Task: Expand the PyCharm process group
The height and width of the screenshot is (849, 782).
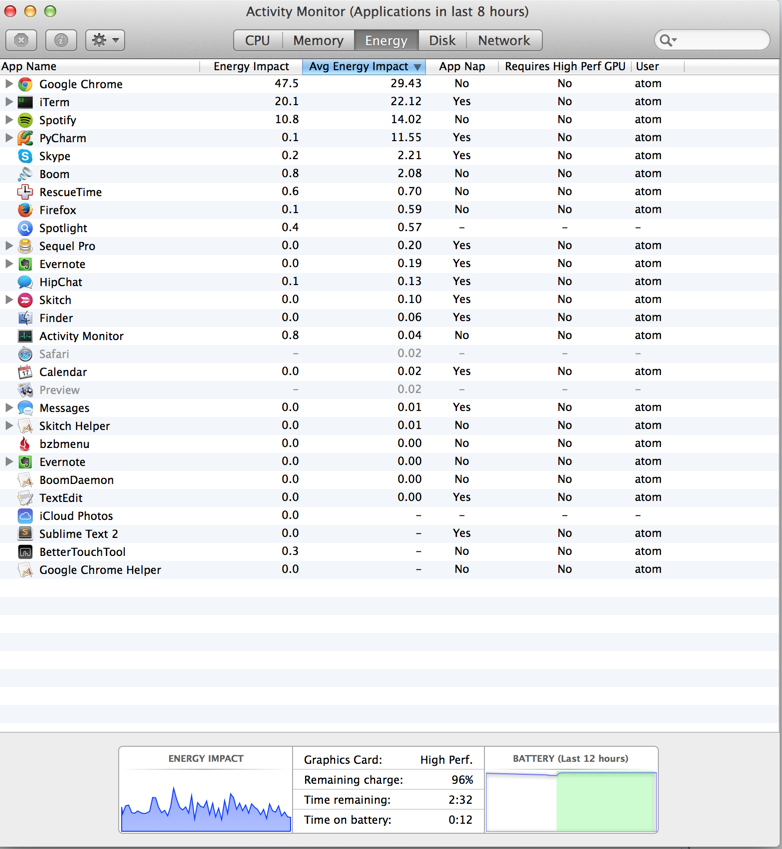Action: [x=9, y=138]
